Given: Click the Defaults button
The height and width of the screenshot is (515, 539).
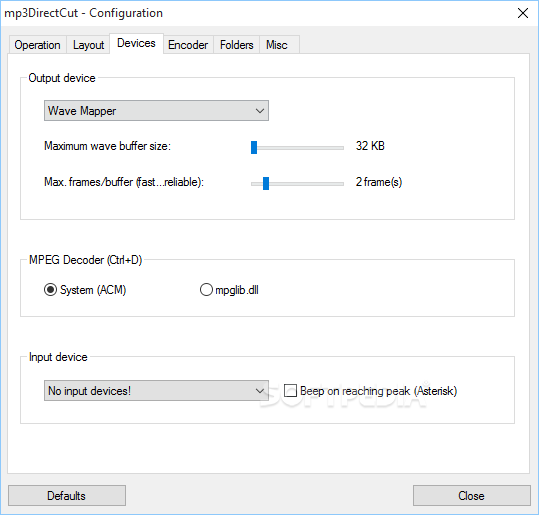Looking at the screenshot, I should pos(67,496).
